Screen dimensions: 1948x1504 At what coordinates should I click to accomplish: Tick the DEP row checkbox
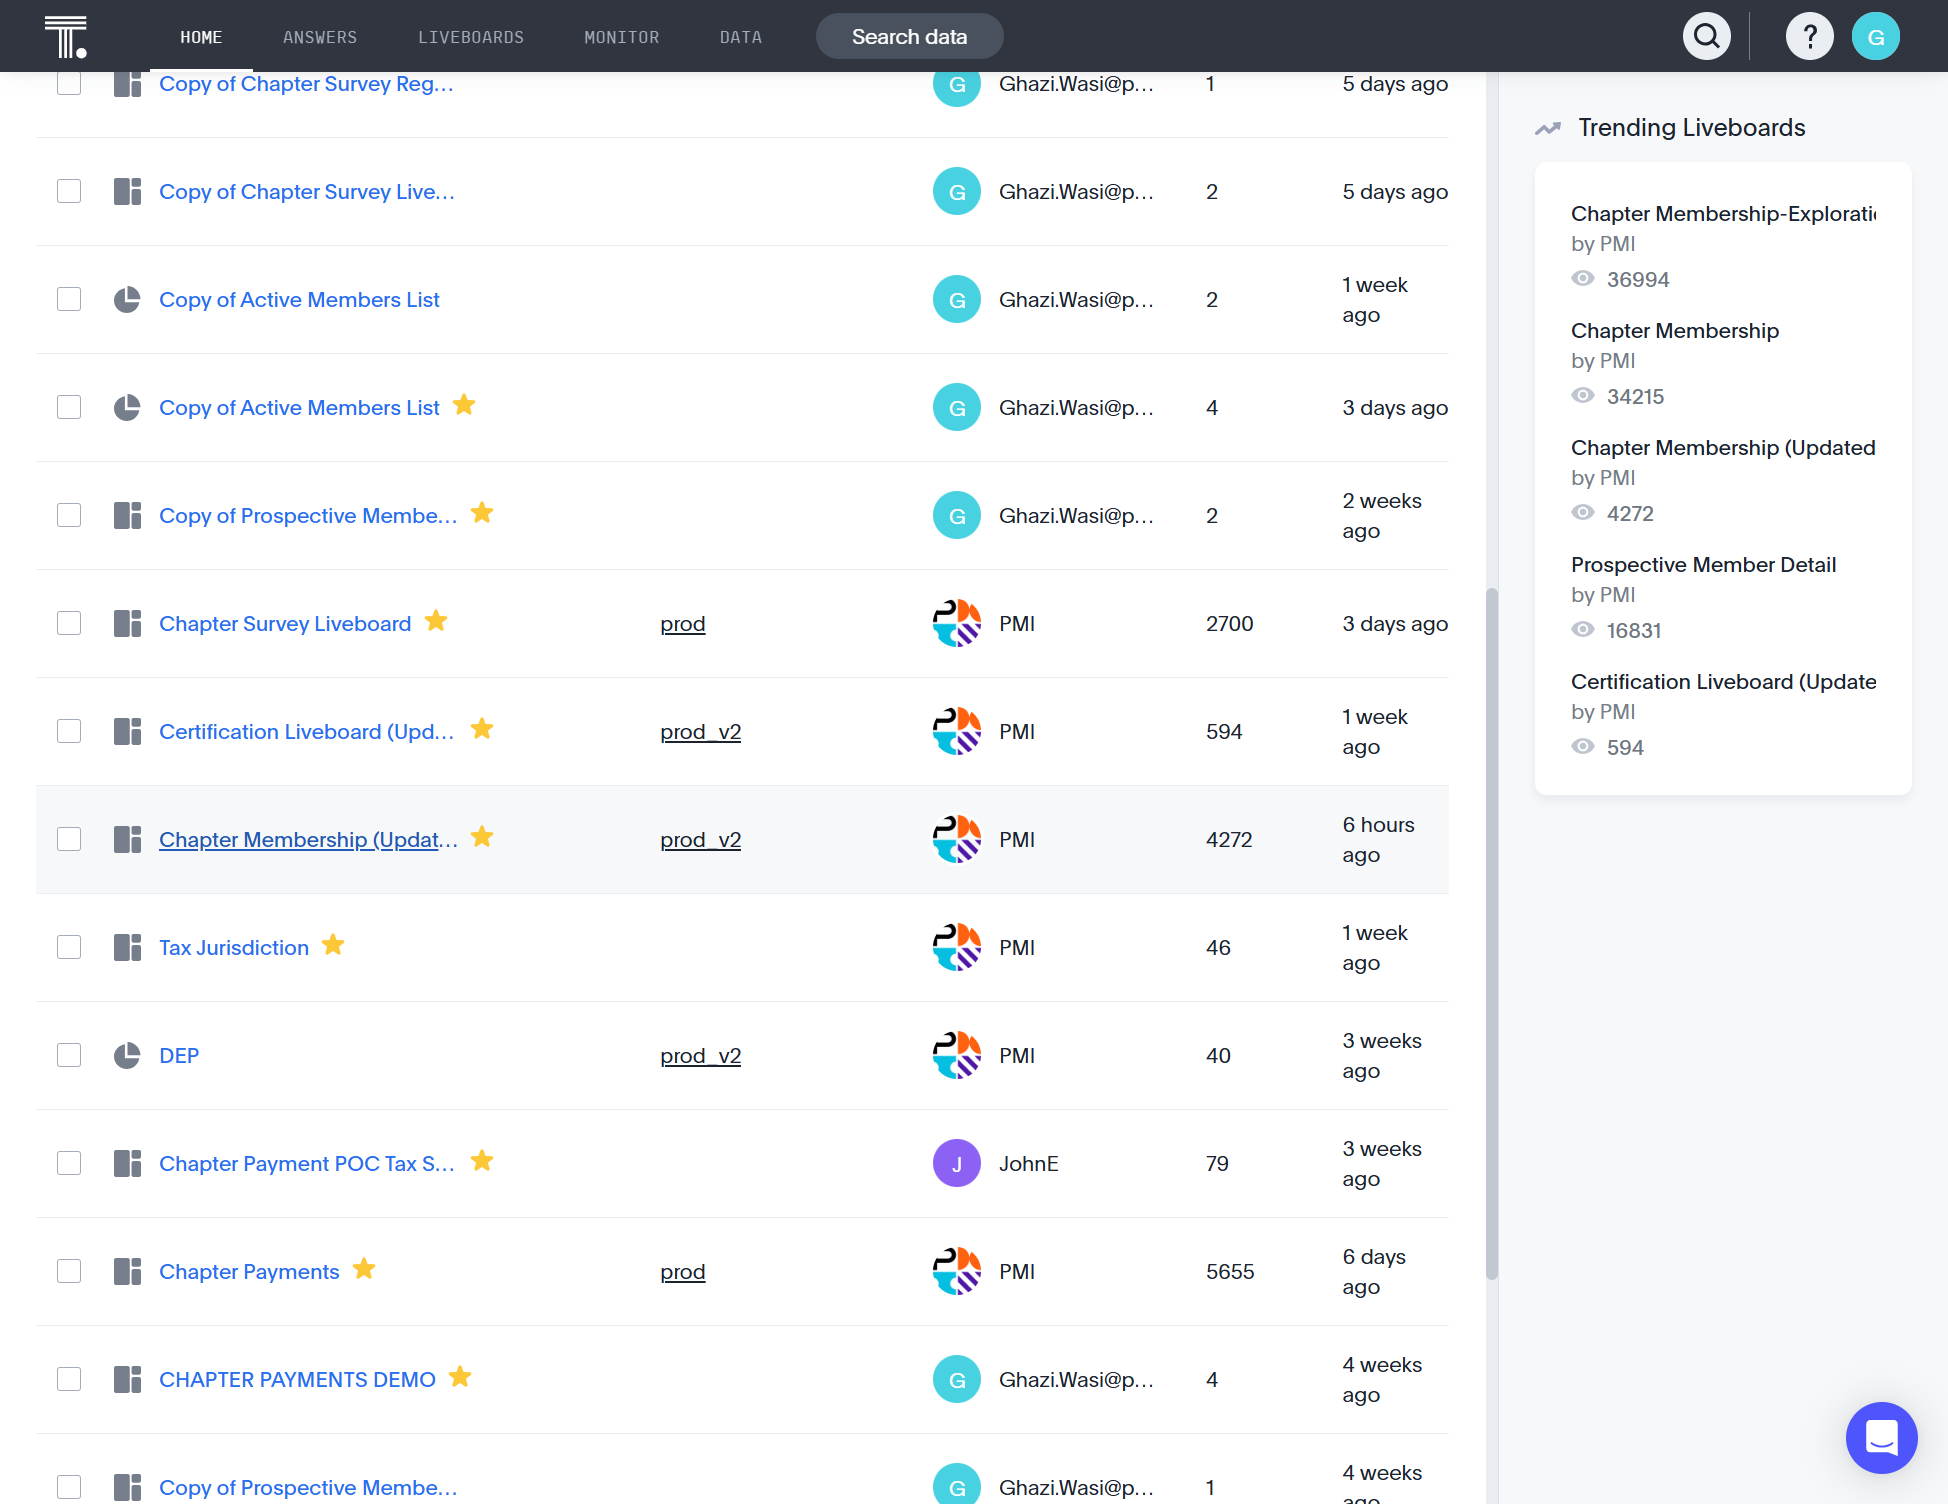(x=69, y=1056)
